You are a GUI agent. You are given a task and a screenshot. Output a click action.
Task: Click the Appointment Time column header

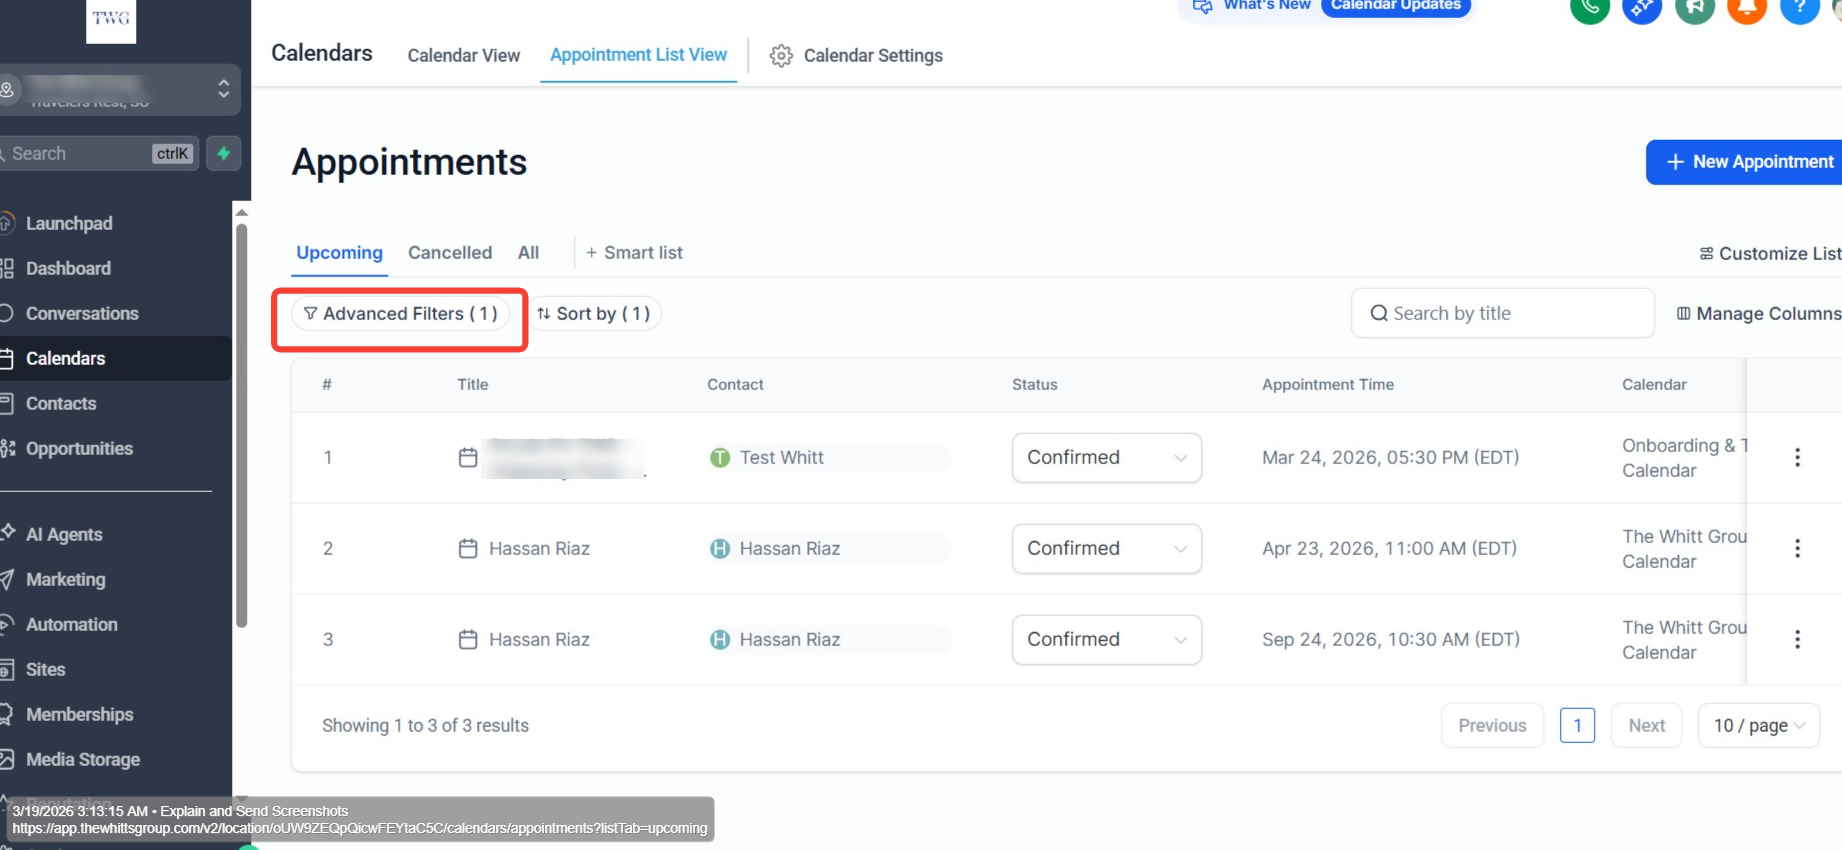coord(1327,385)
